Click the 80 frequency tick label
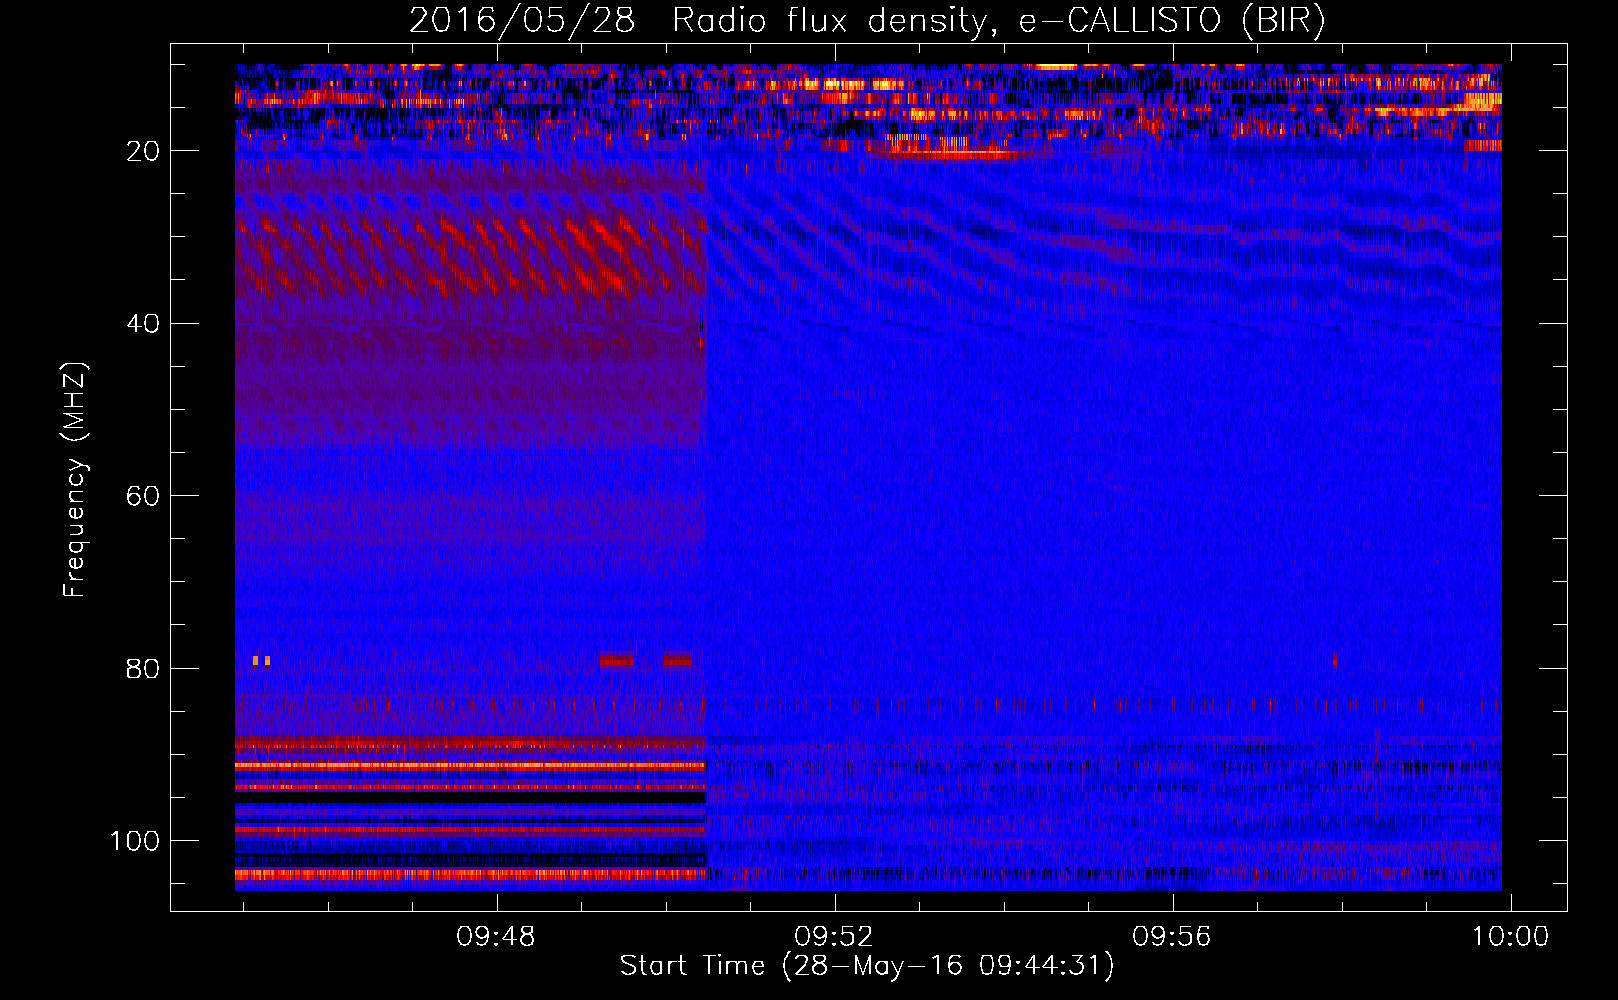 pyautogui.click(x=144, y=668)
